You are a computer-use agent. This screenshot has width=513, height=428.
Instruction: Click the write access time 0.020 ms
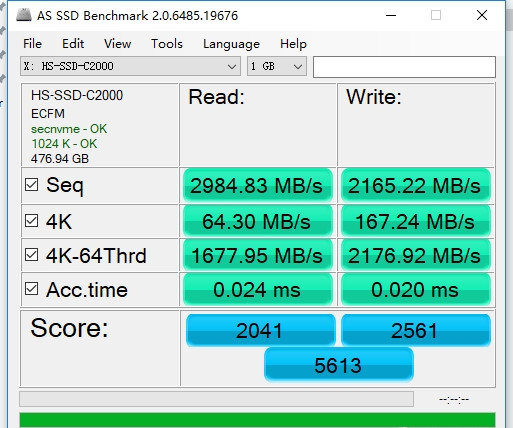415,289
